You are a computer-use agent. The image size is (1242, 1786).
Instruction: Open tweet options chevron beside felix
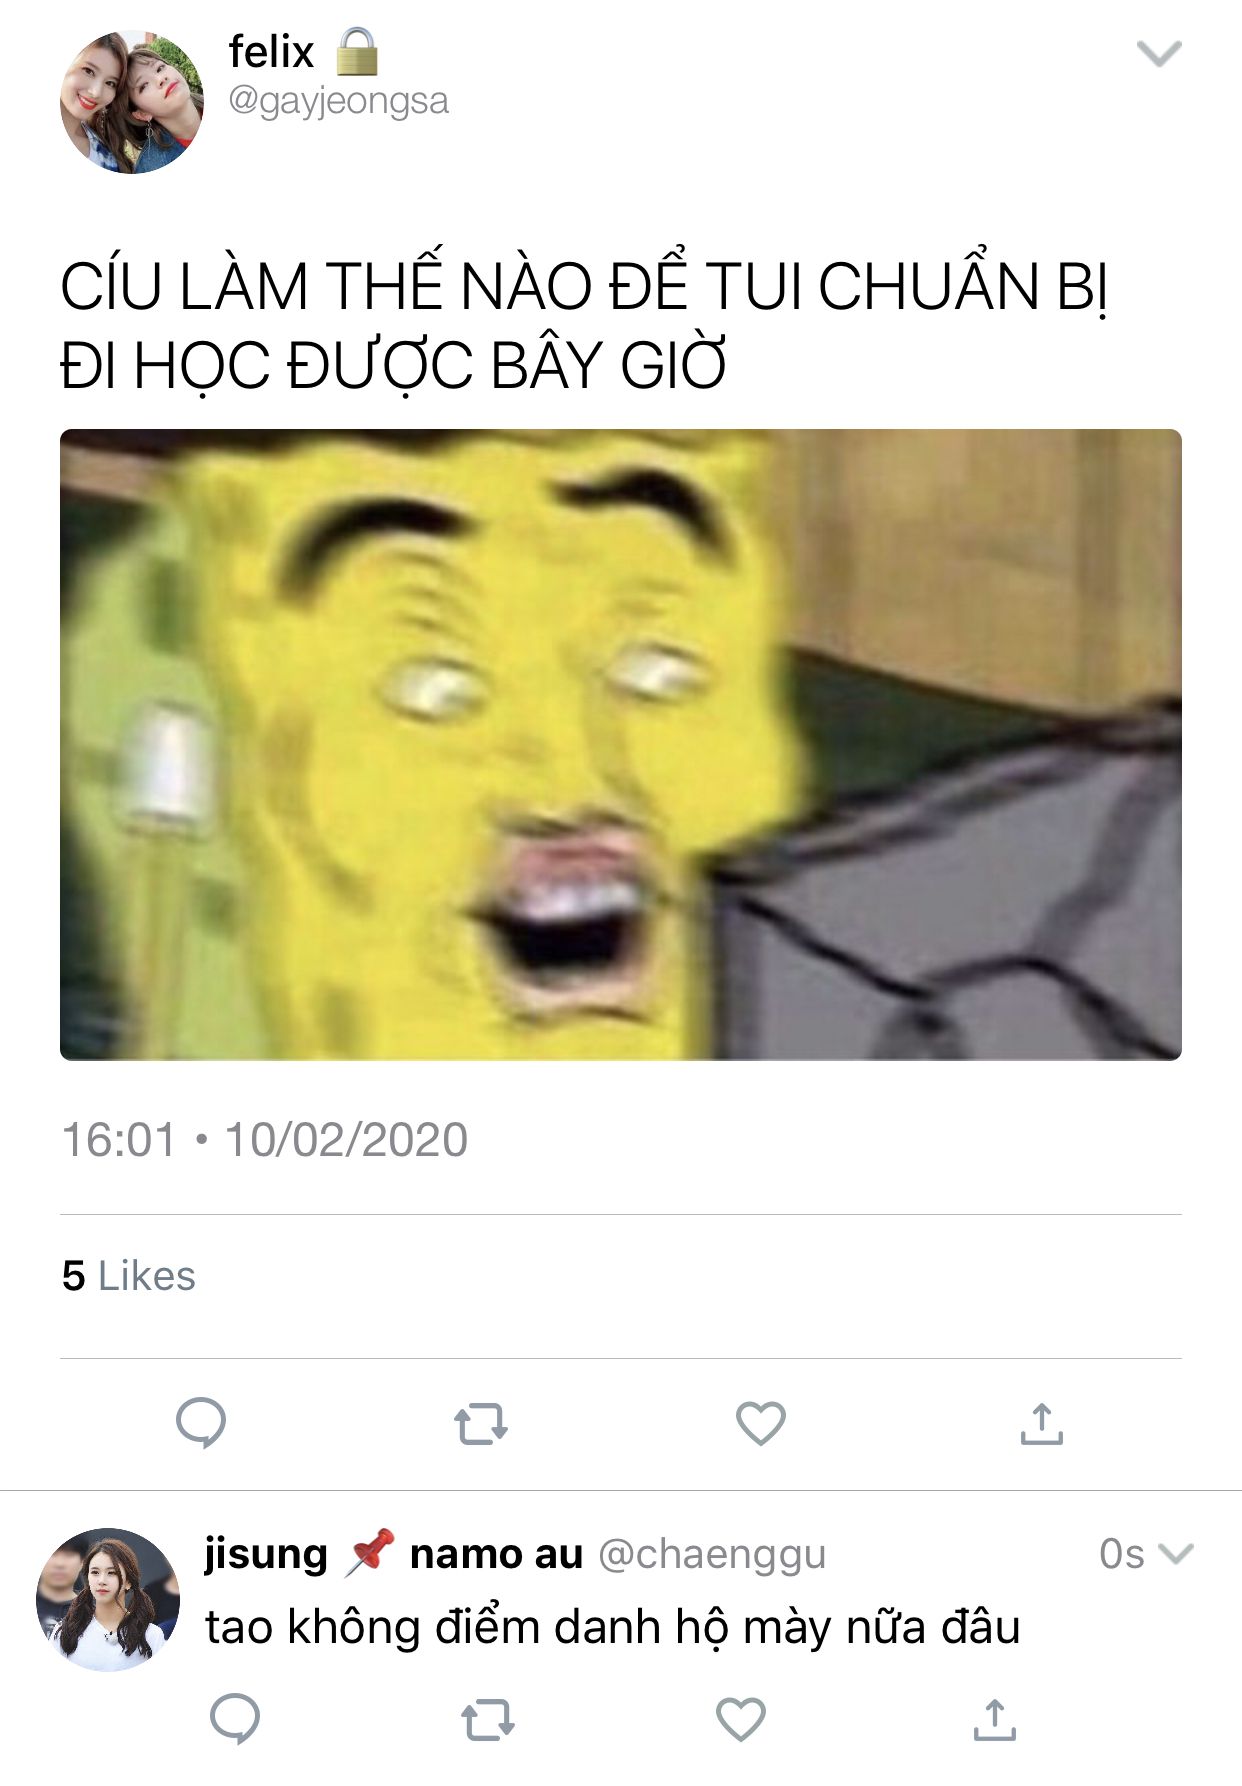tap(1160, 53)
